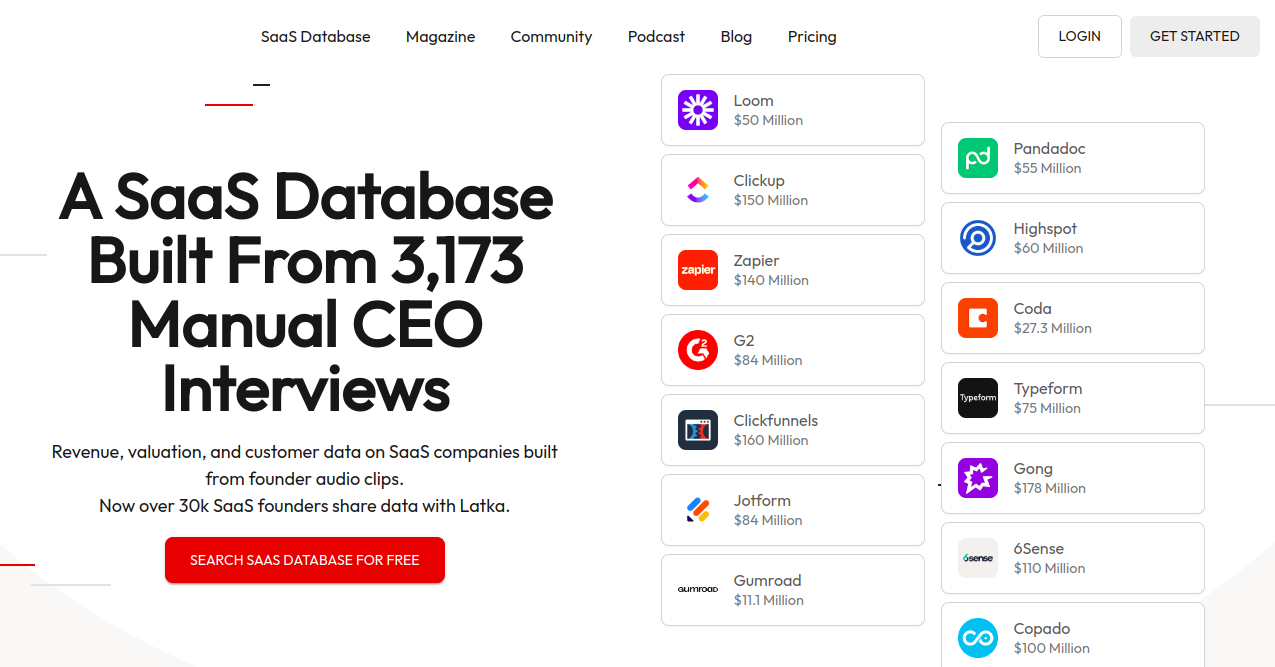The image size is (1275, 667).
Task: Click the black Typeform logo icon
Action: tap(978, 398)
